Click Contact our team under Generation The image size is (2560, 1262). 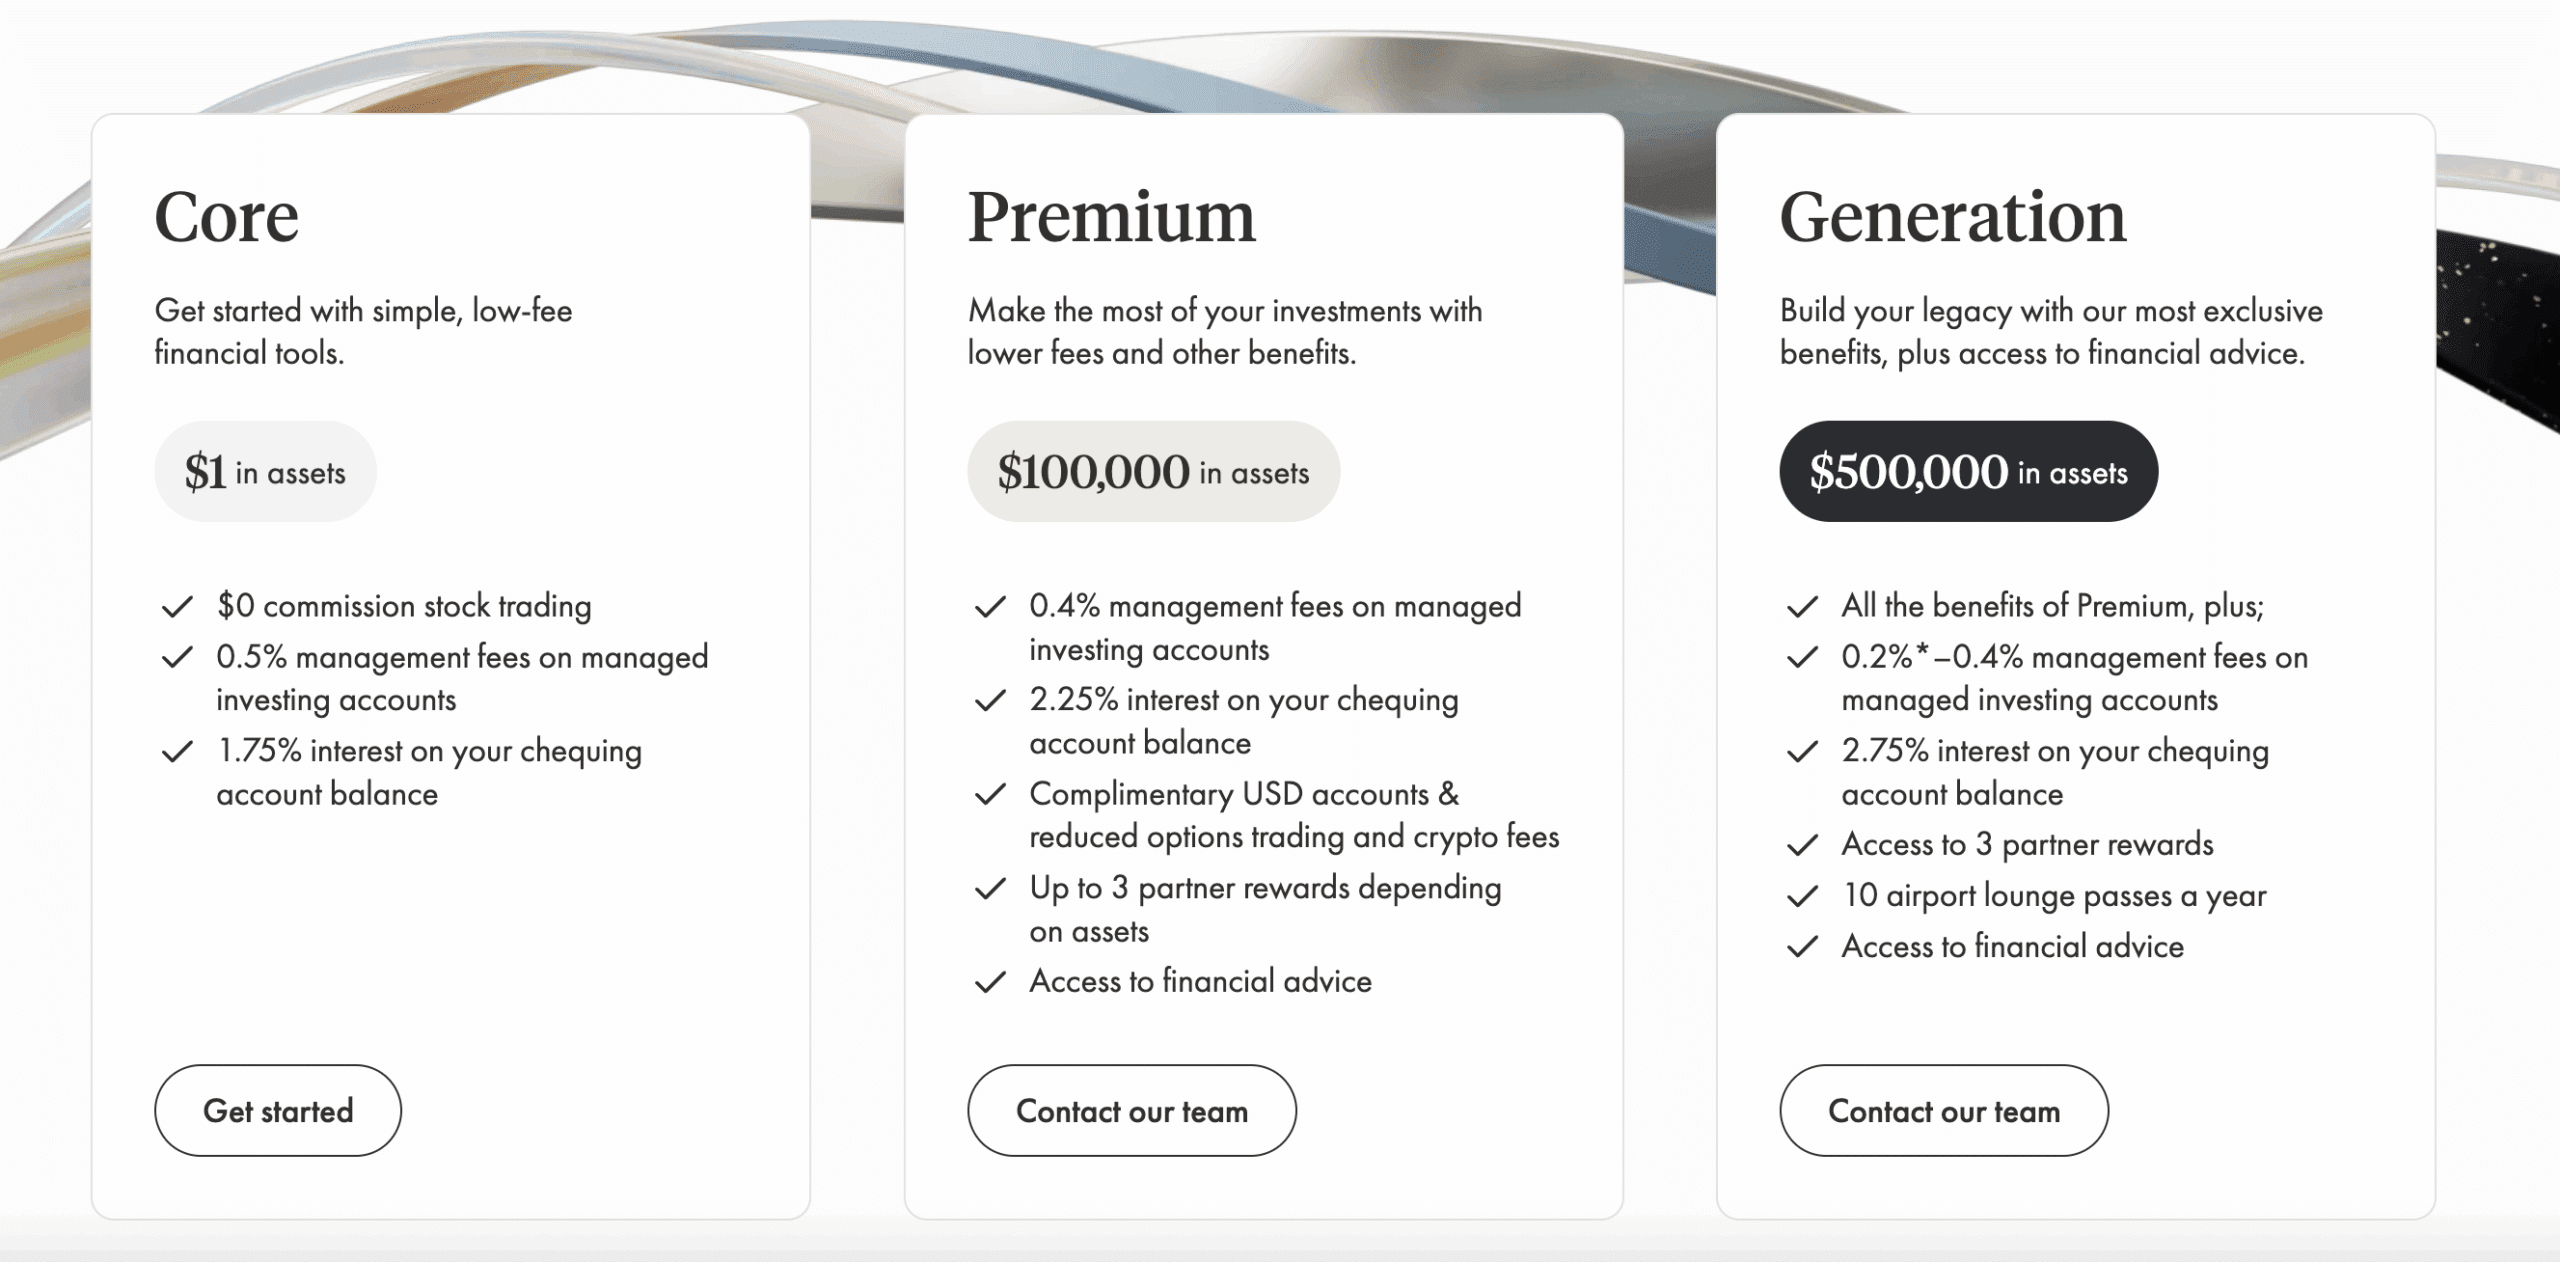pos(1943,1110)
